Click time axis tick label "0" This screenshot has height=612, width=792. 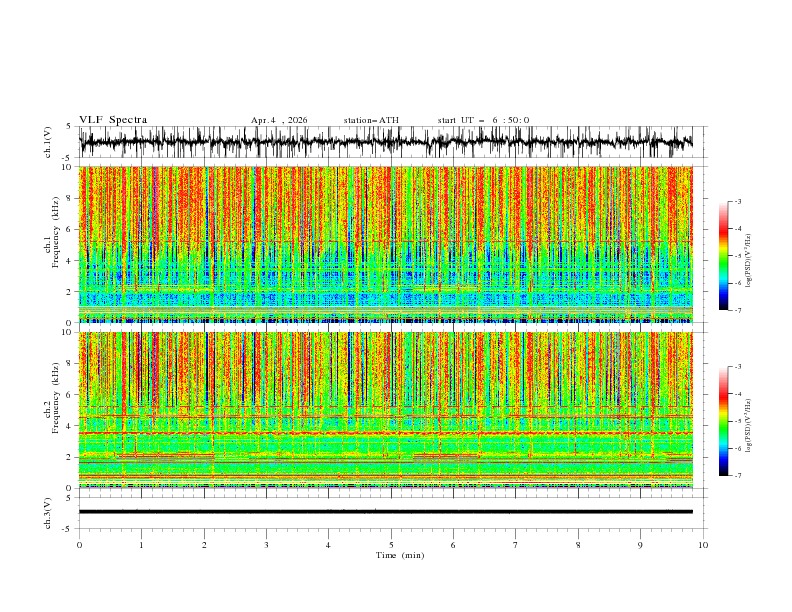[x=79, y=545]
